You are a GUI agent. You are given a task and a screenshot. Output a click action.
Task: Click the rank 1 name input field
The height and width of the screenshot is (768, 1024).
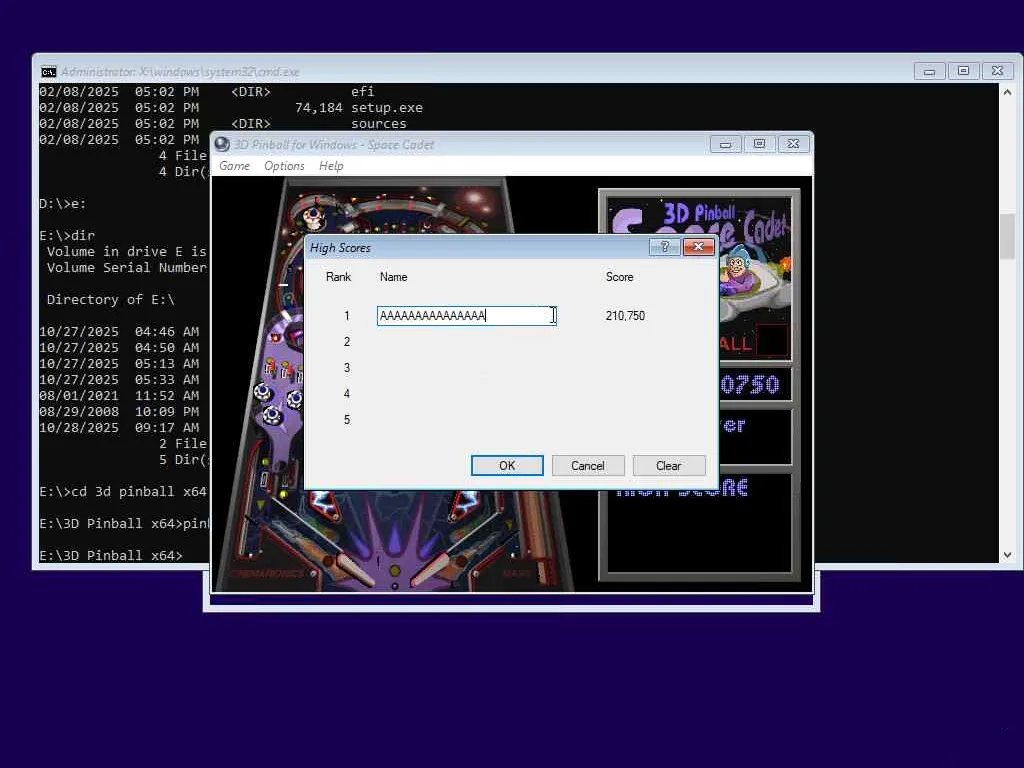point(466,316)
